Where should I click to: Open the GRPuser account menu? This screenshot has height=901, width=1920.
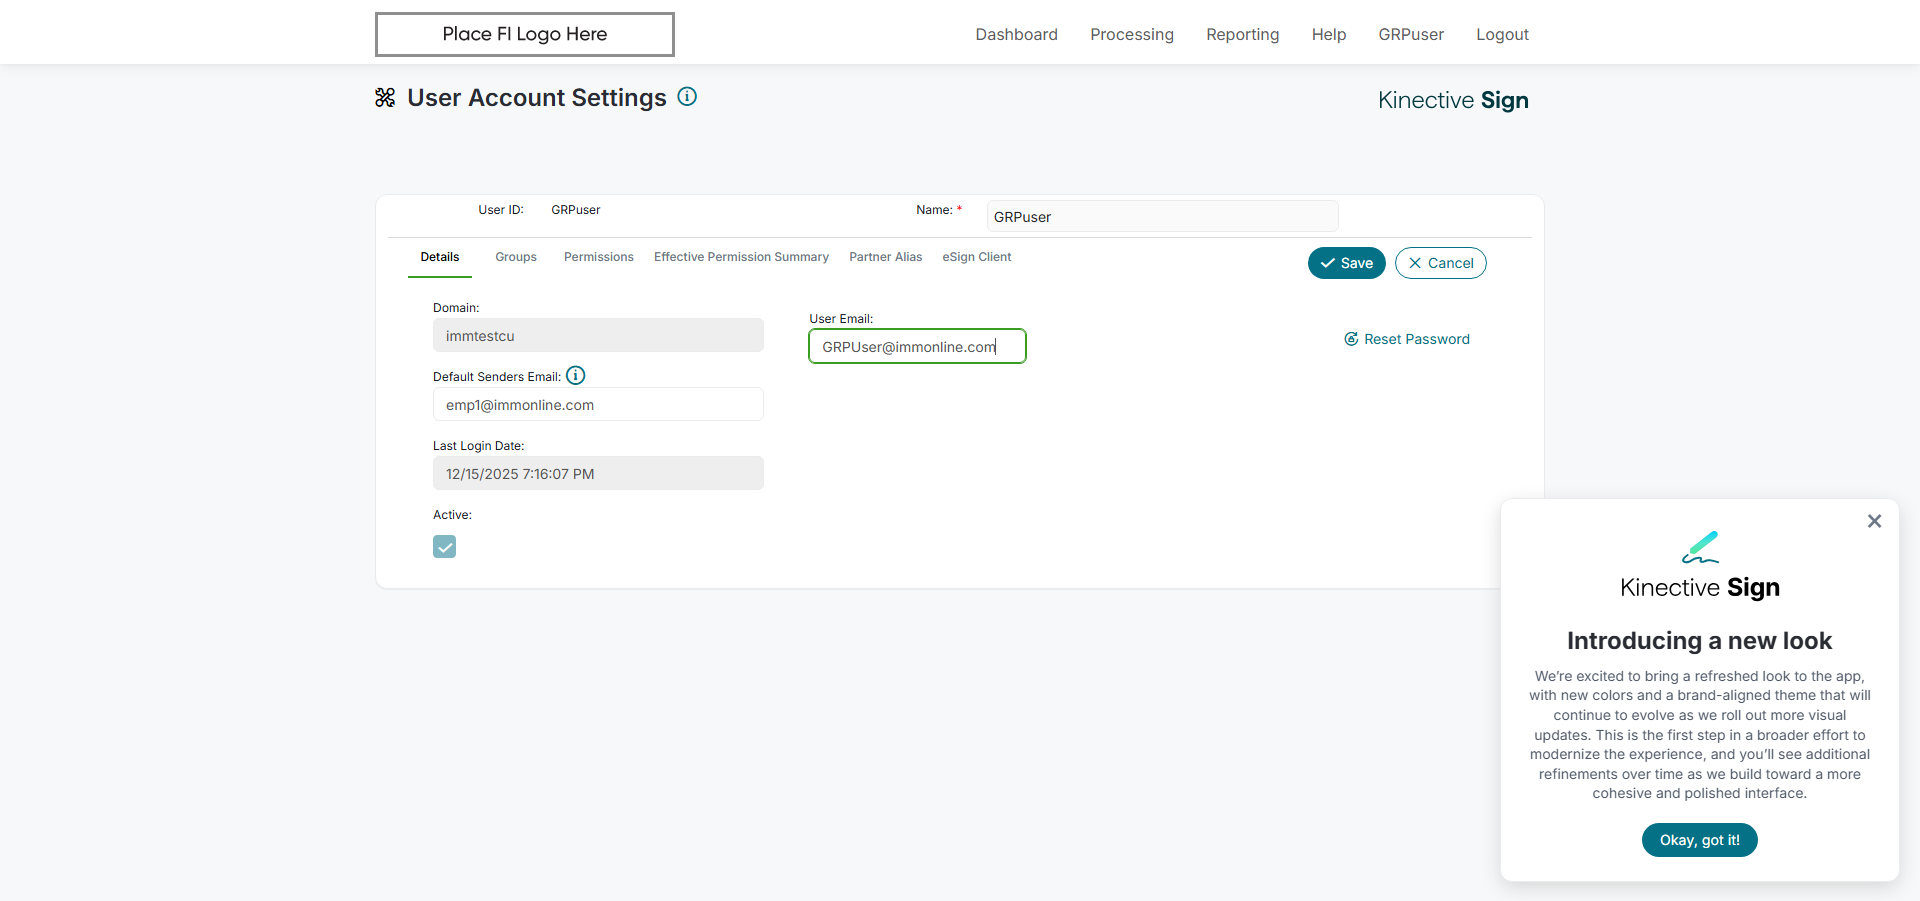pos(1411,34)
